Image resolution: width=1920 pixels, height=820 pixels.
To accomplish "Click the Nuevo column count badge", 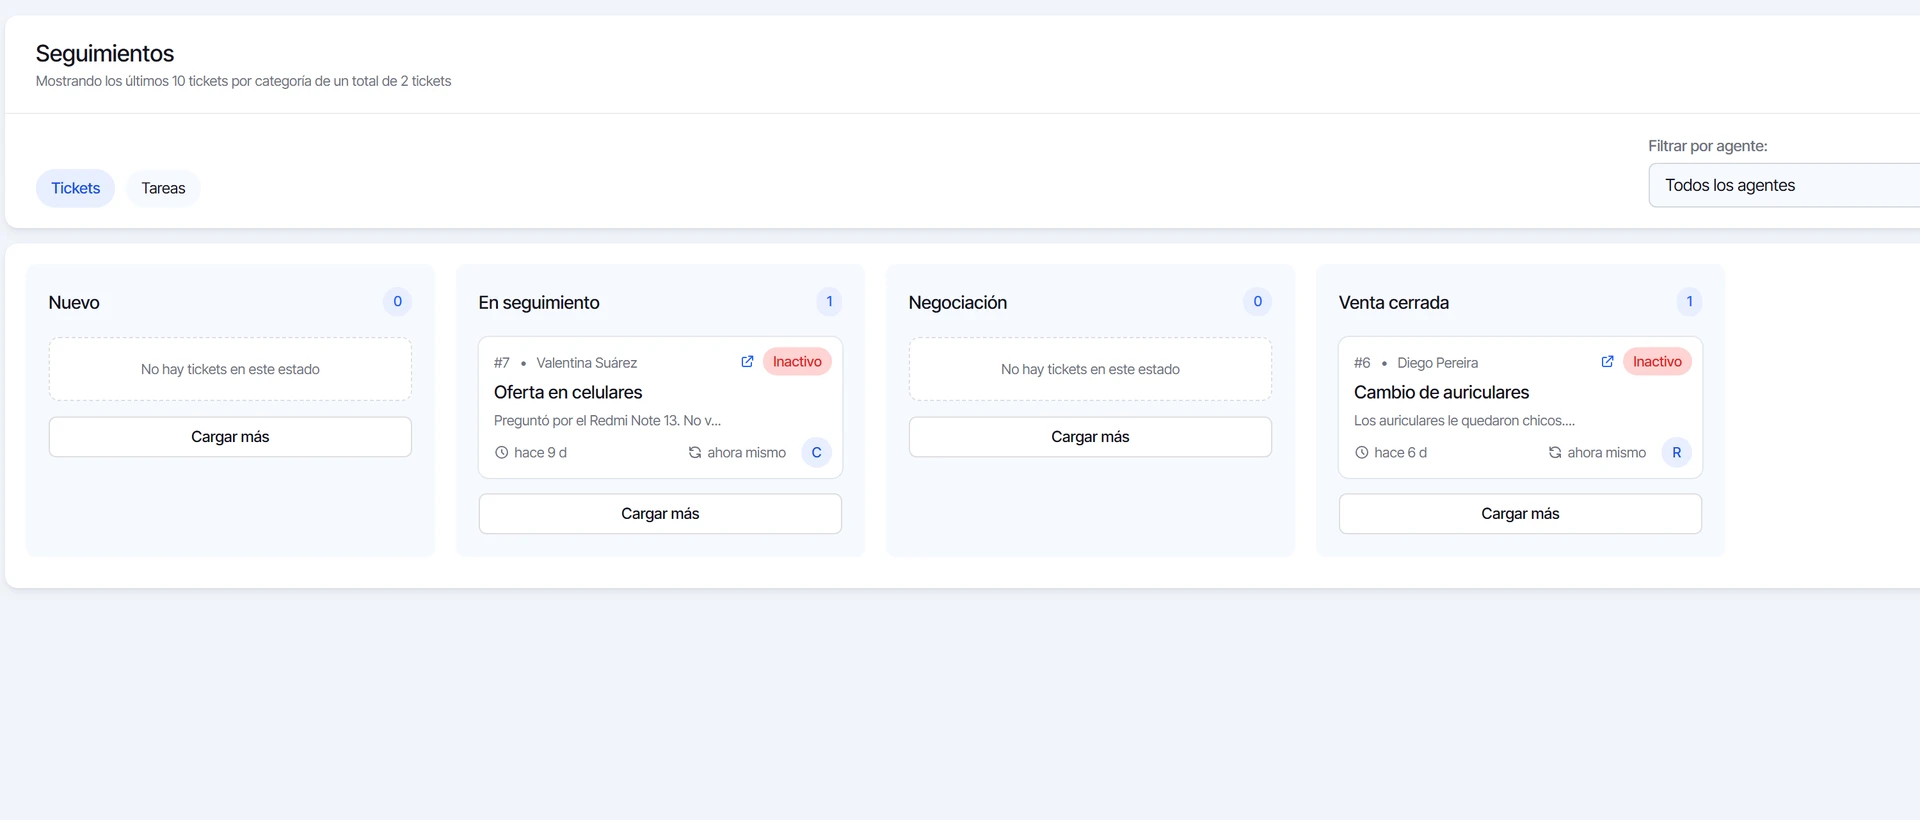I will (x=397, y=302).
